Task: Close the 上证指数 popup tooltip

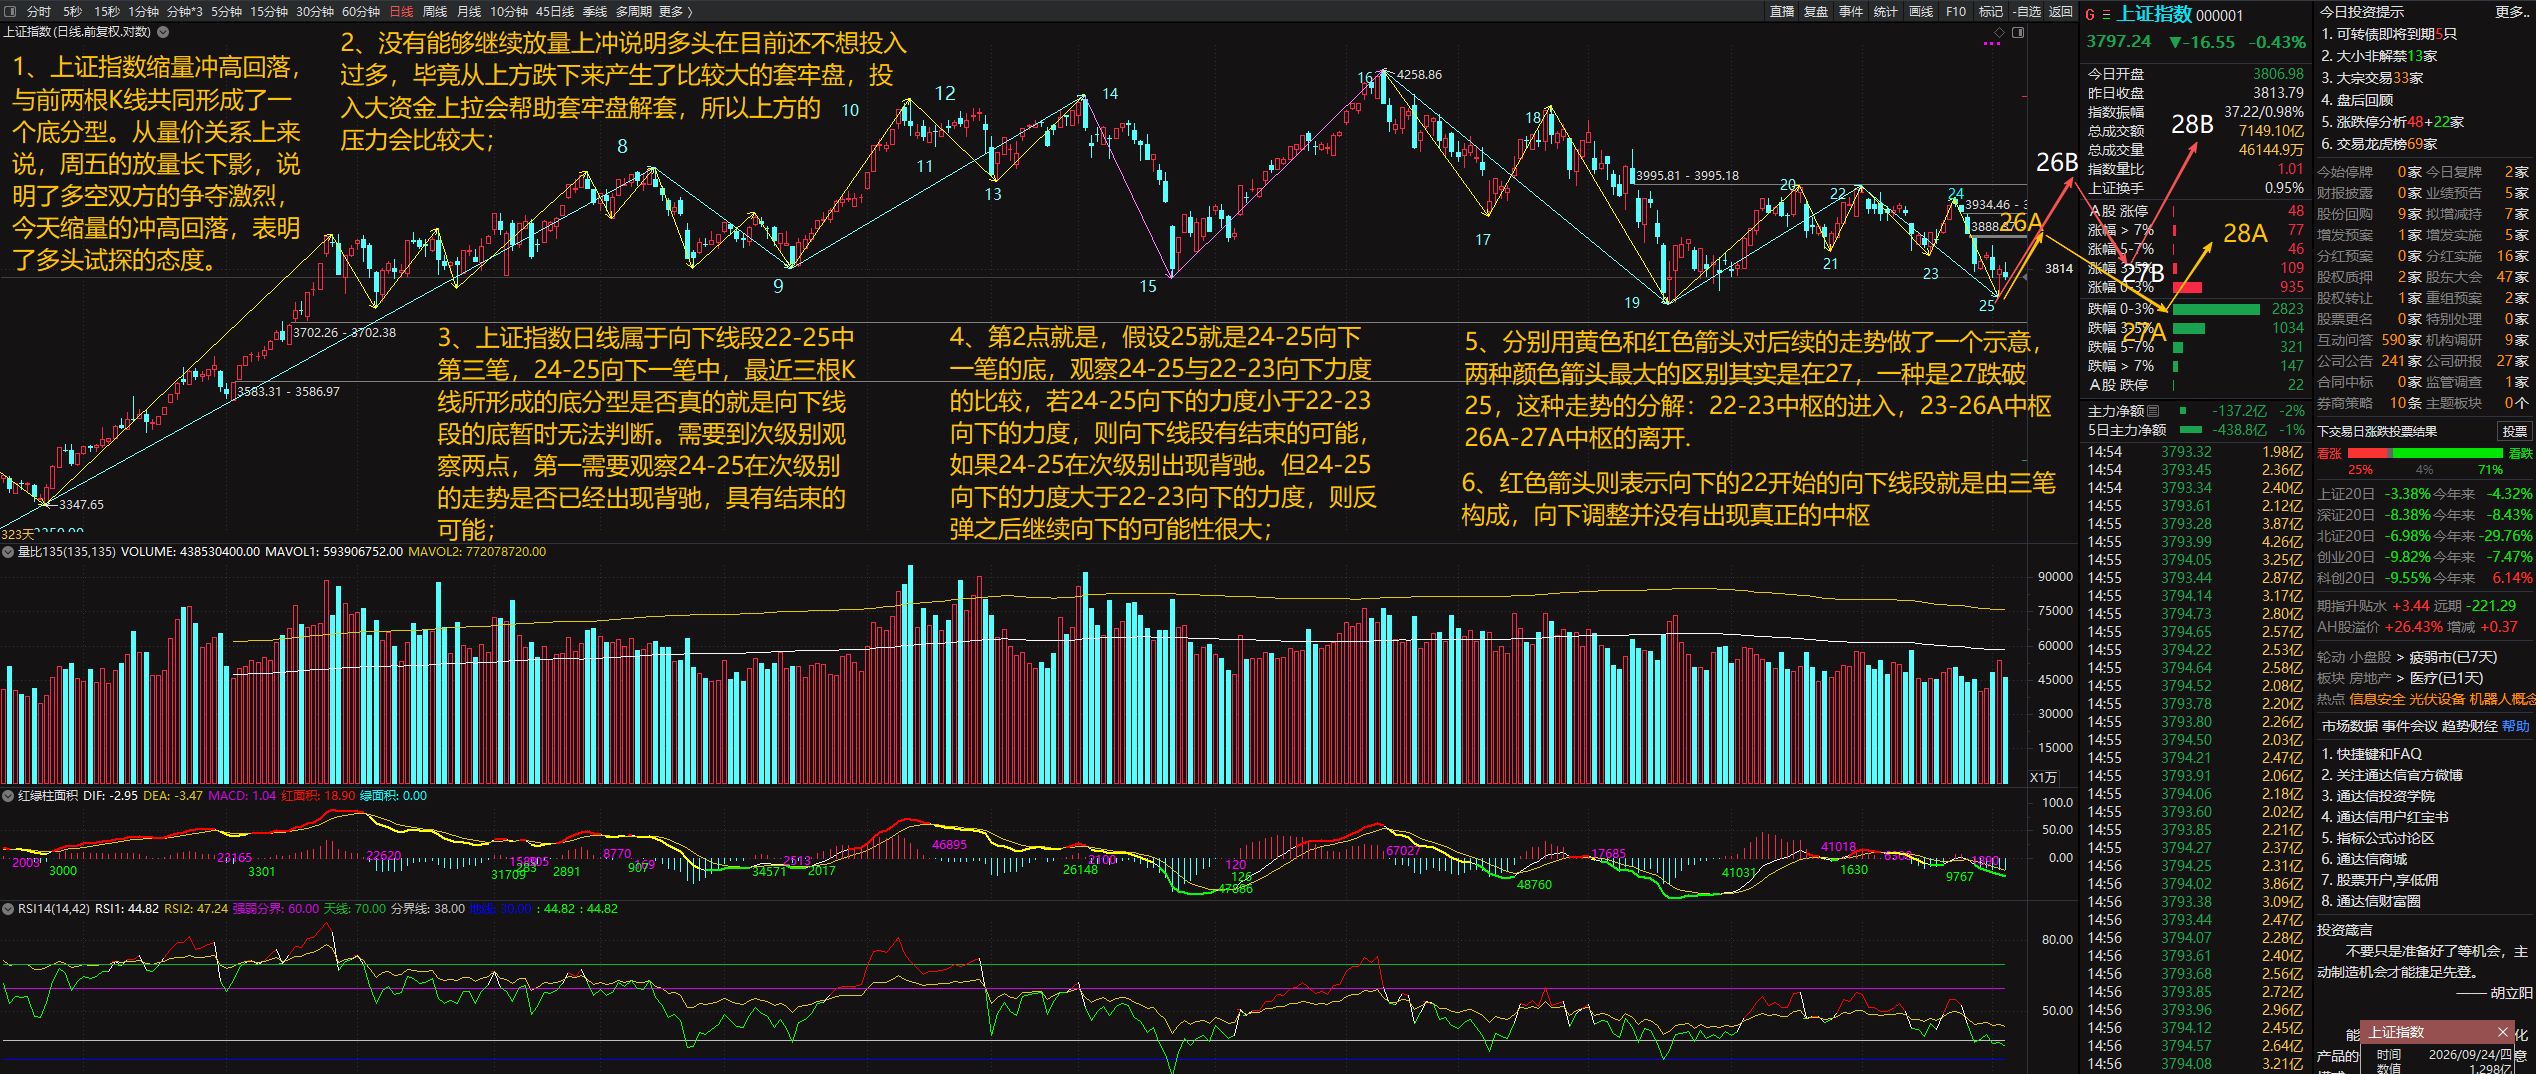Action: click(2503, 1032)
